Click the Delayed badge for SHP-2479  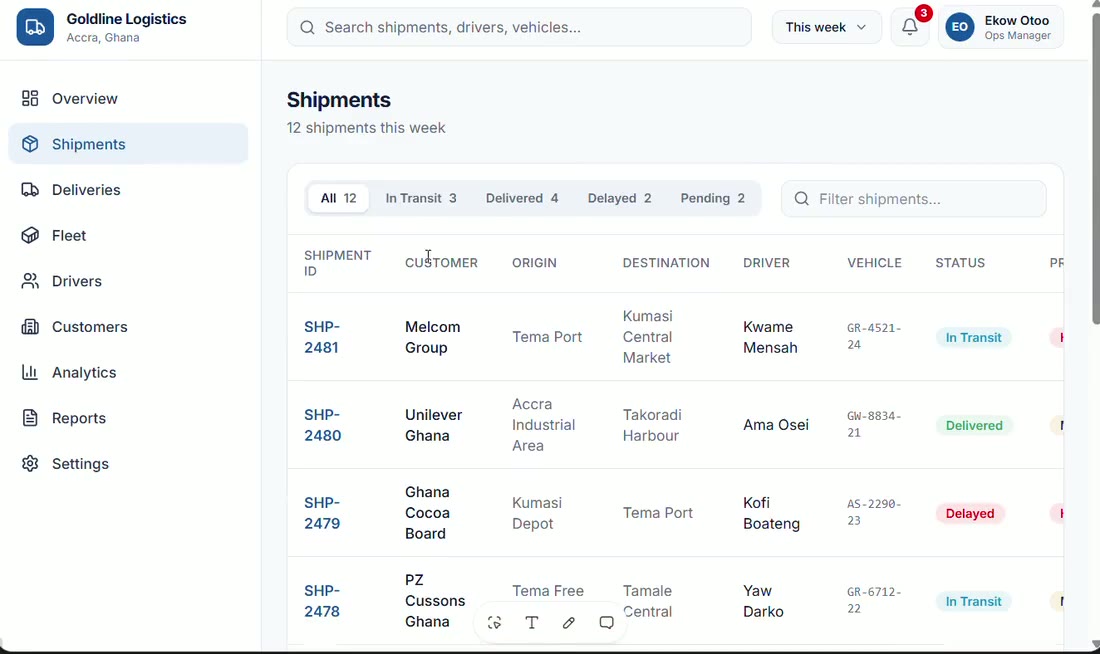click(x=970, y=514)
